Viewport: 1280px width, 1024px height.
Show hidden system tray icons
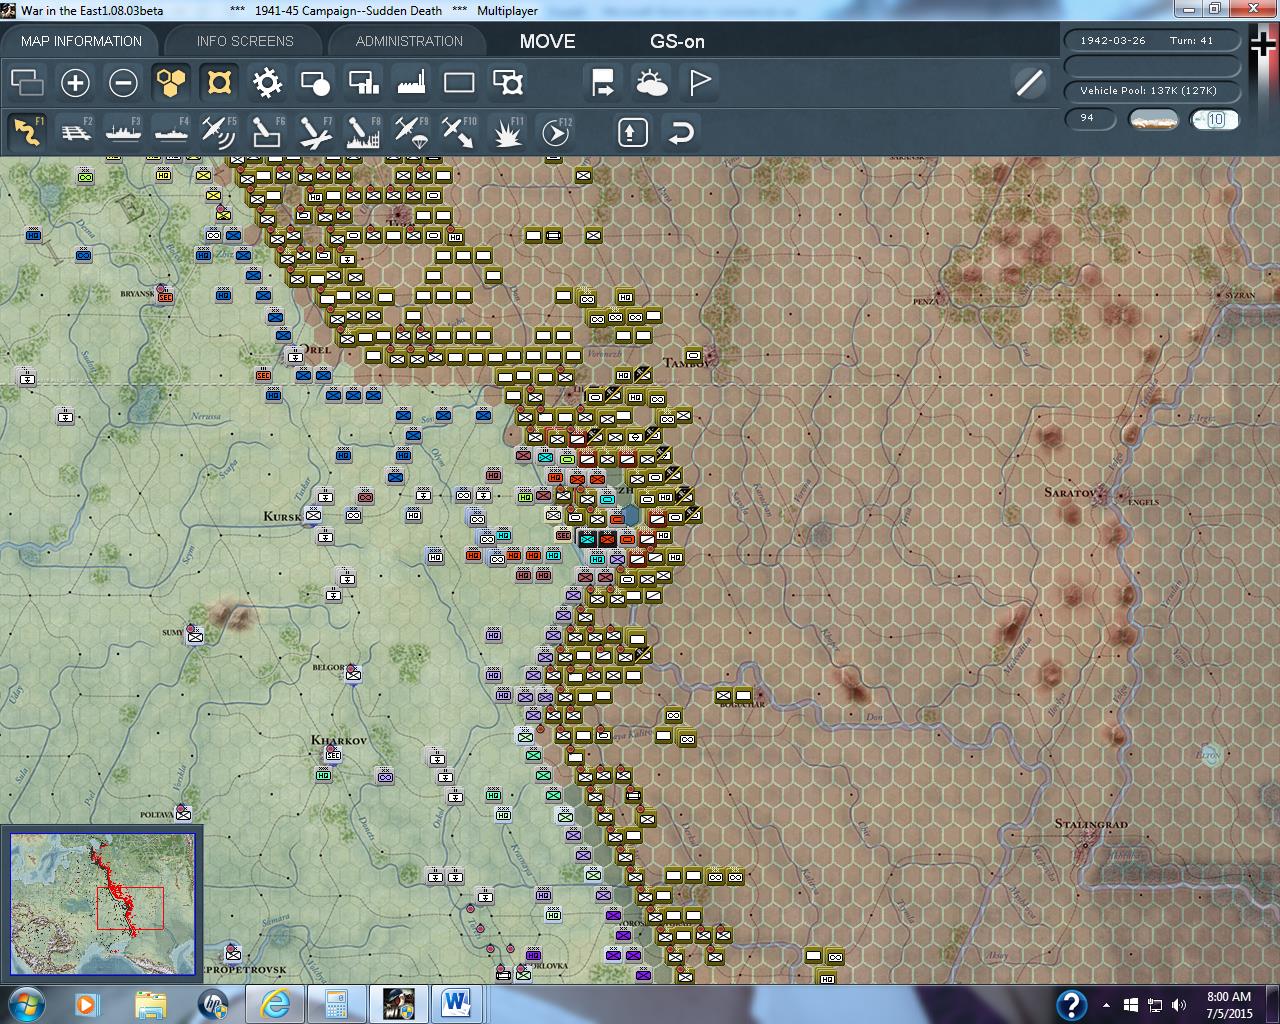click(x=1106, y=1005)
